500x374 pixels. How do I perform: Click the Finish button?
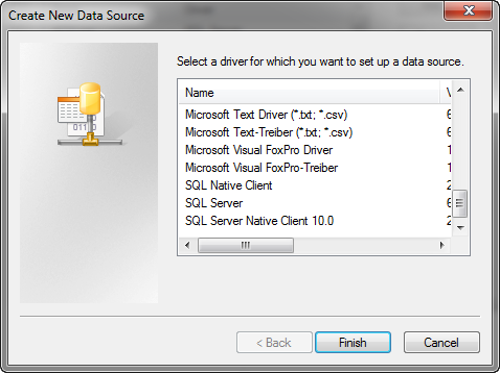tap(353, 342)
